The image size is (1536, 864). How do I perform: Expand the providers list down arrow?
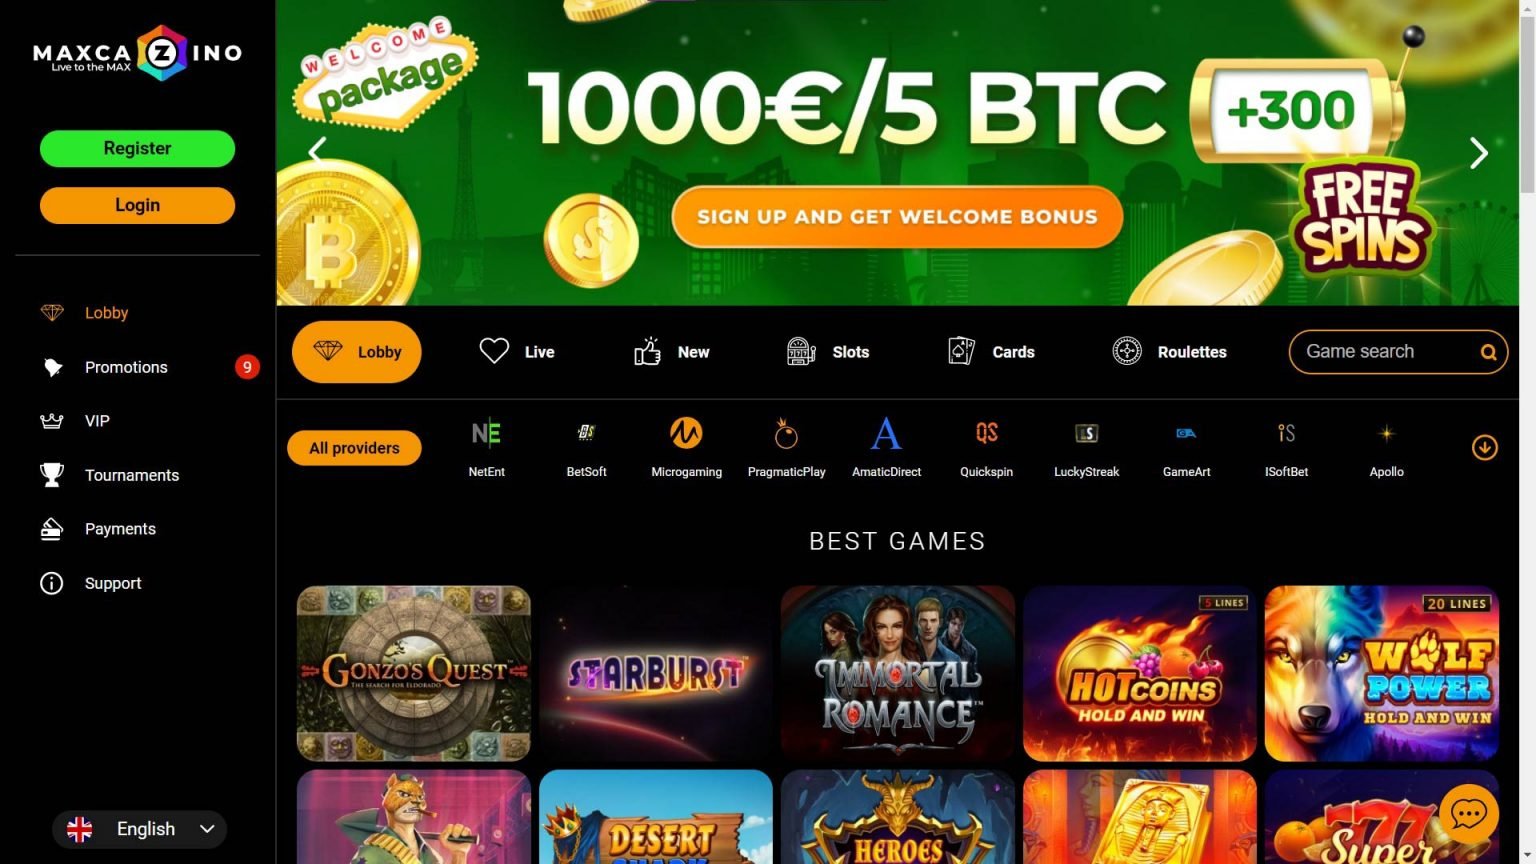tap(1484, 448)
